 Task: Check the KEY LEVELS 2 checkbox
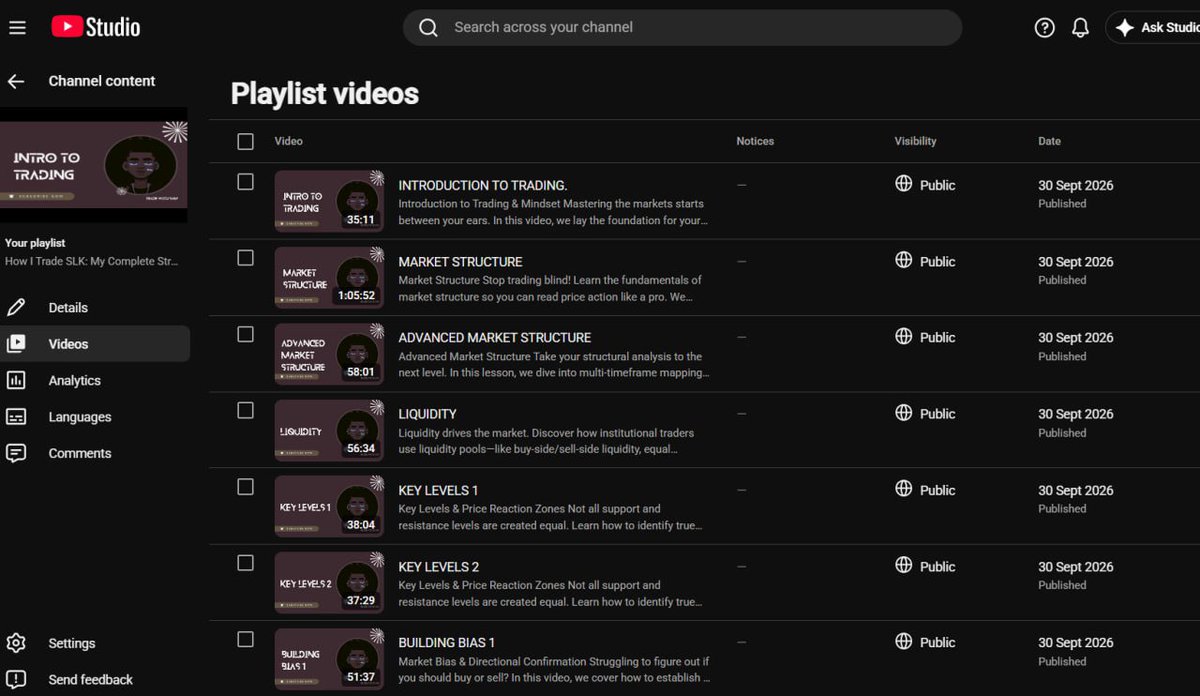245,563
